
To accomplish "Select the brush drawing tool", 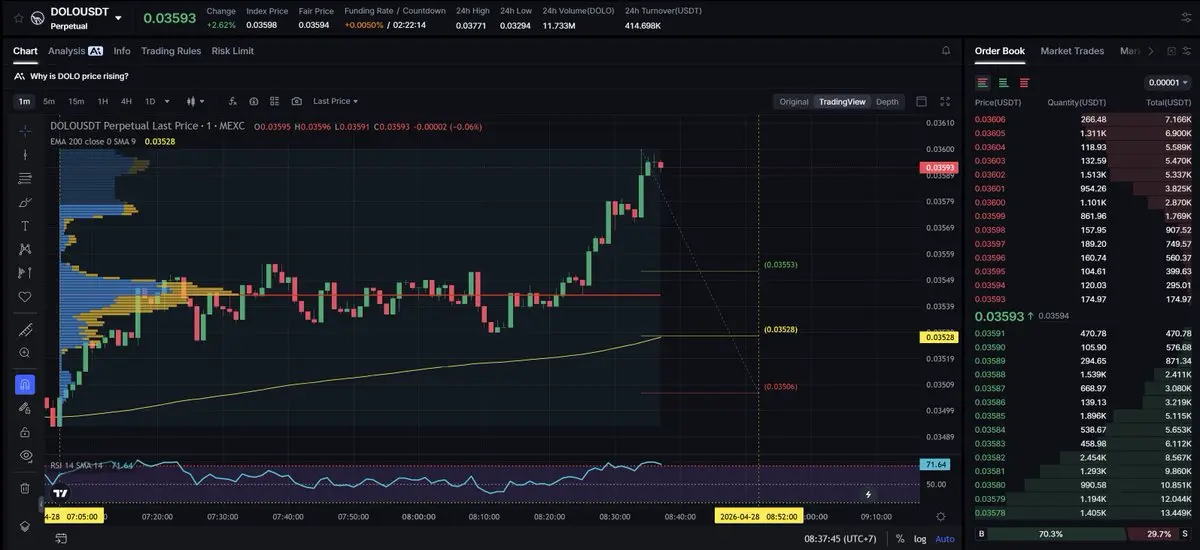I will pyautogui.click(x=25, y=202).
